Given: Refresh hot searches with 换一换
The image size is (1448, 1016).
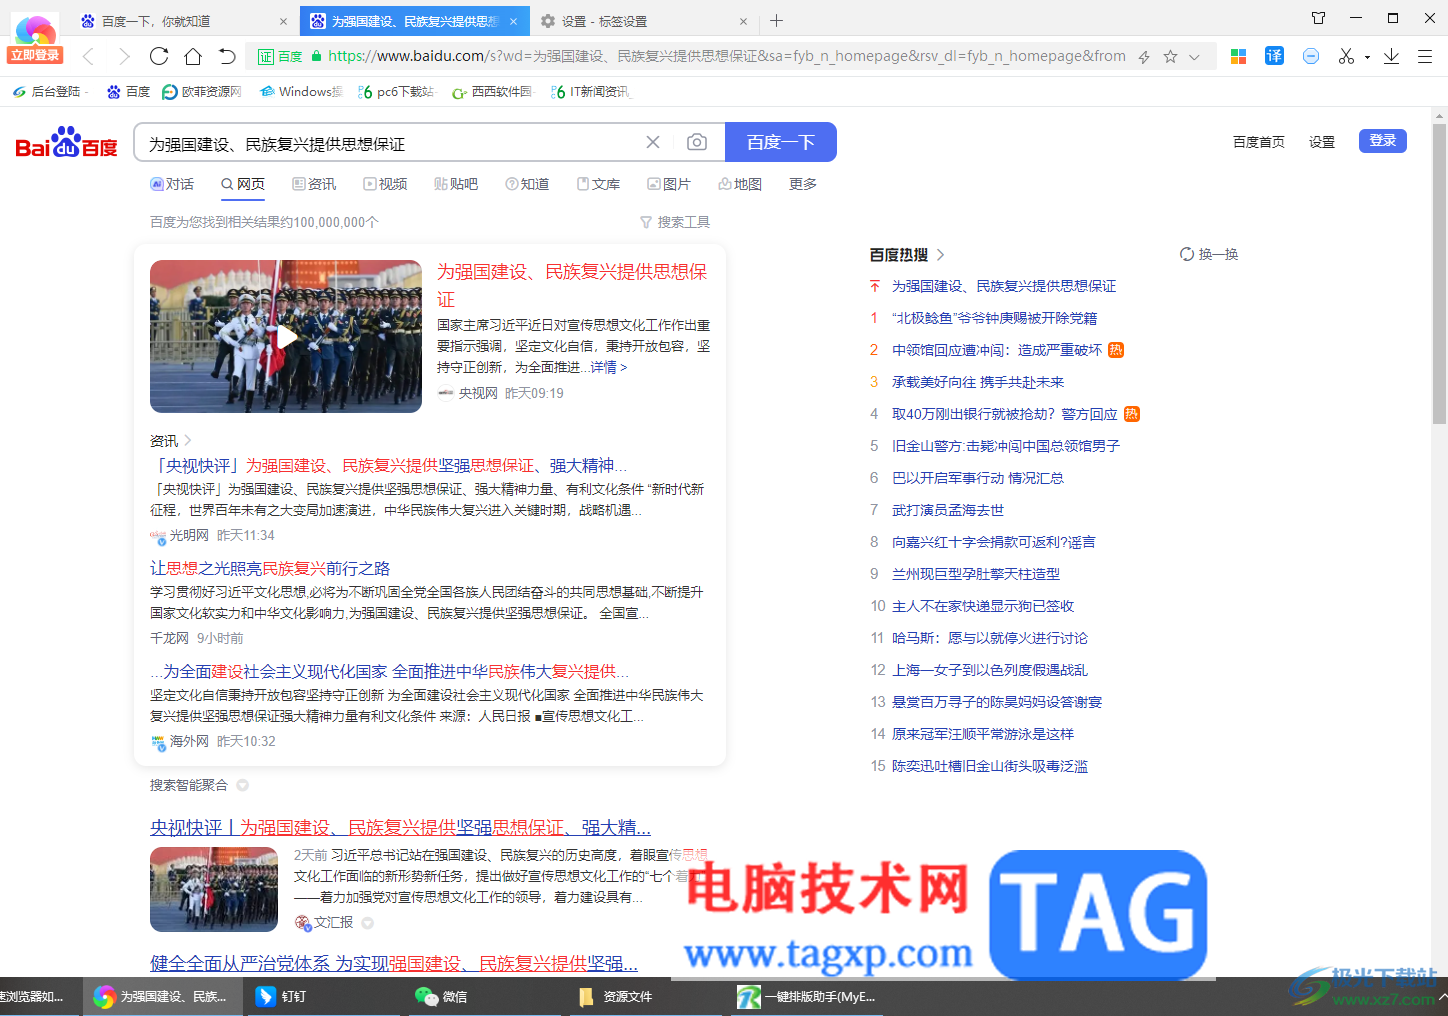Looking at the screenshot, I should click(x=1209, y=254).
